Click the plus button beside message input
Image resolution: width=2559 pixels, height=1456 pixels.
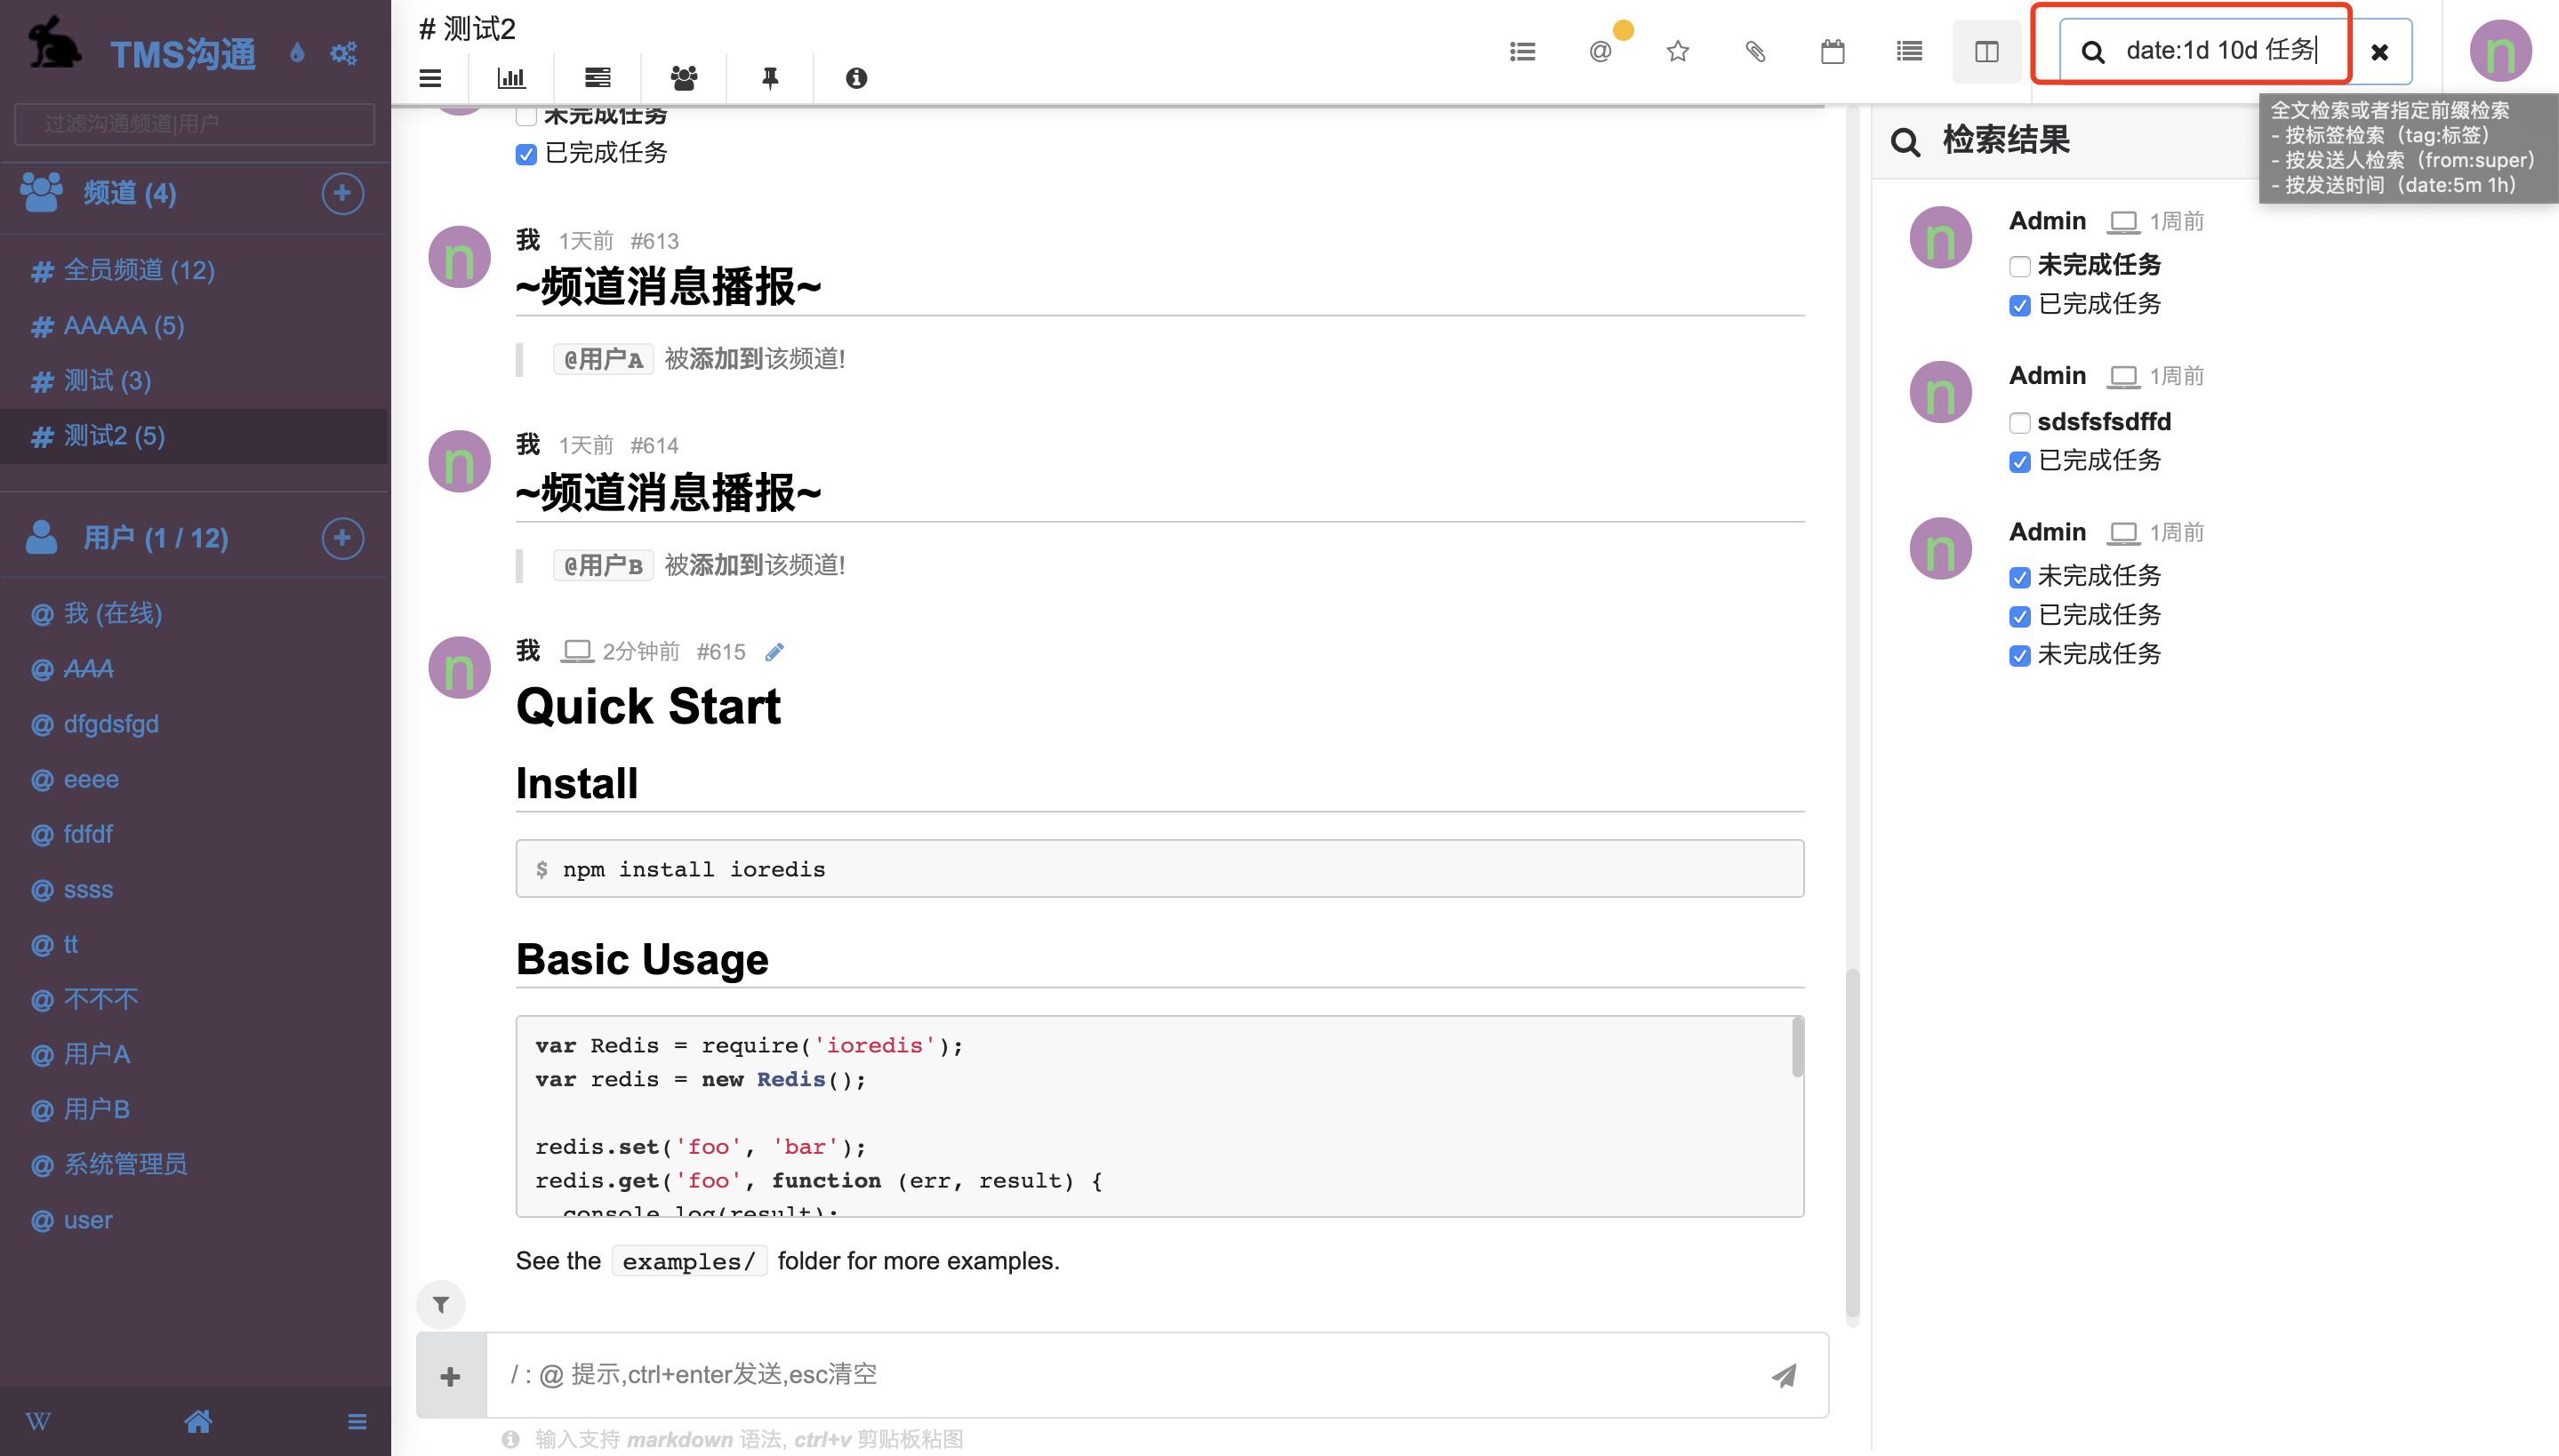point(451,1376)
